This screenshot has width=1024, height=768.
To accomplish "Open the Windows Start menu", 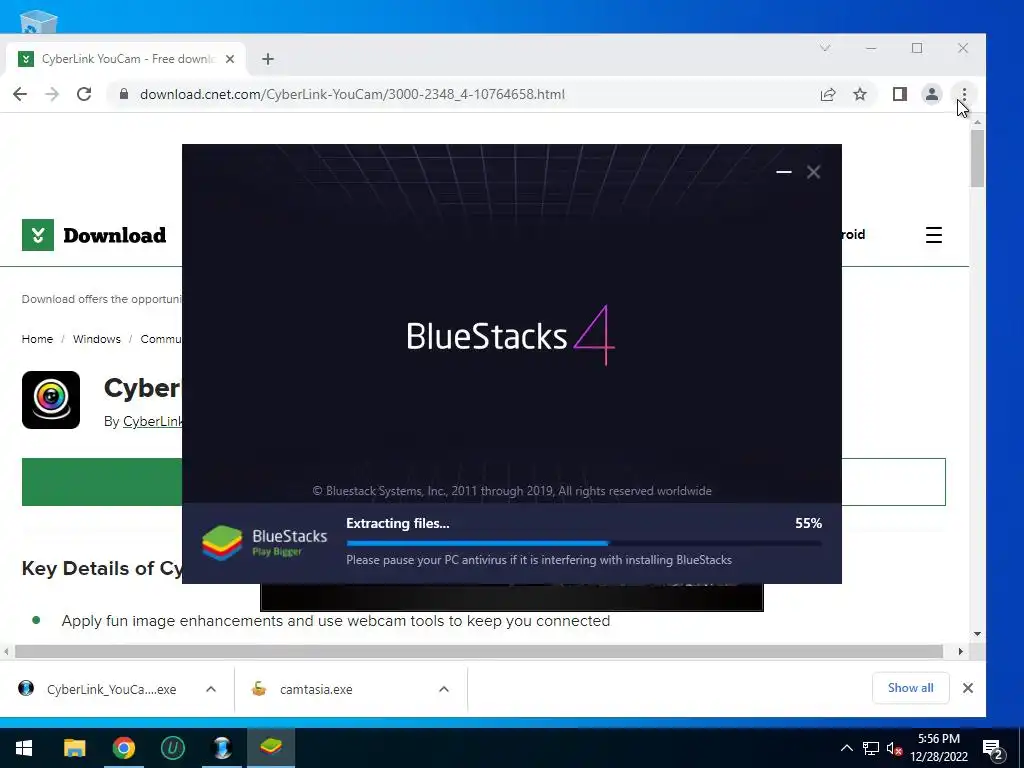I will pyautogui.click(x=24, y=748).
